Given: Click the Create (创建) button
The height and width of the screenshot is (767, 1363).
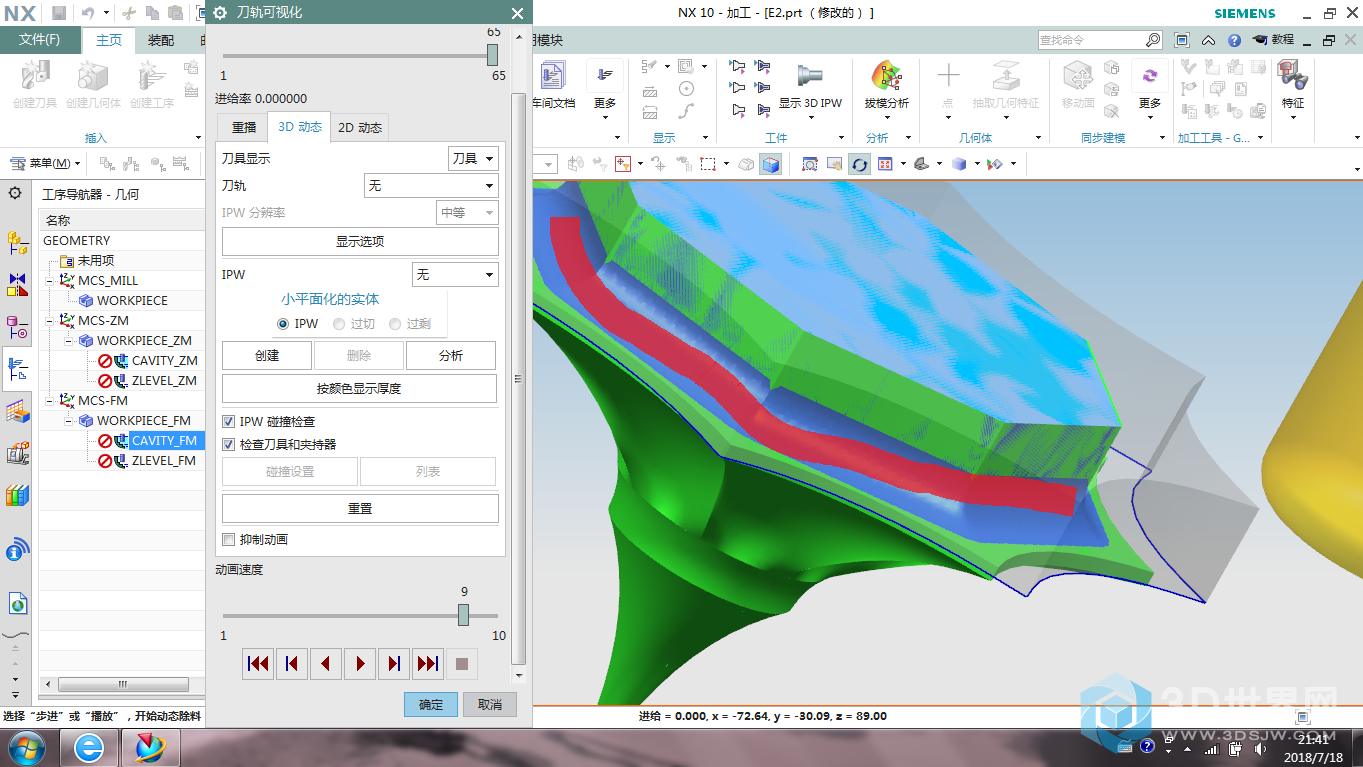Looking at the screenshot, I should click(x=267, y=356).
